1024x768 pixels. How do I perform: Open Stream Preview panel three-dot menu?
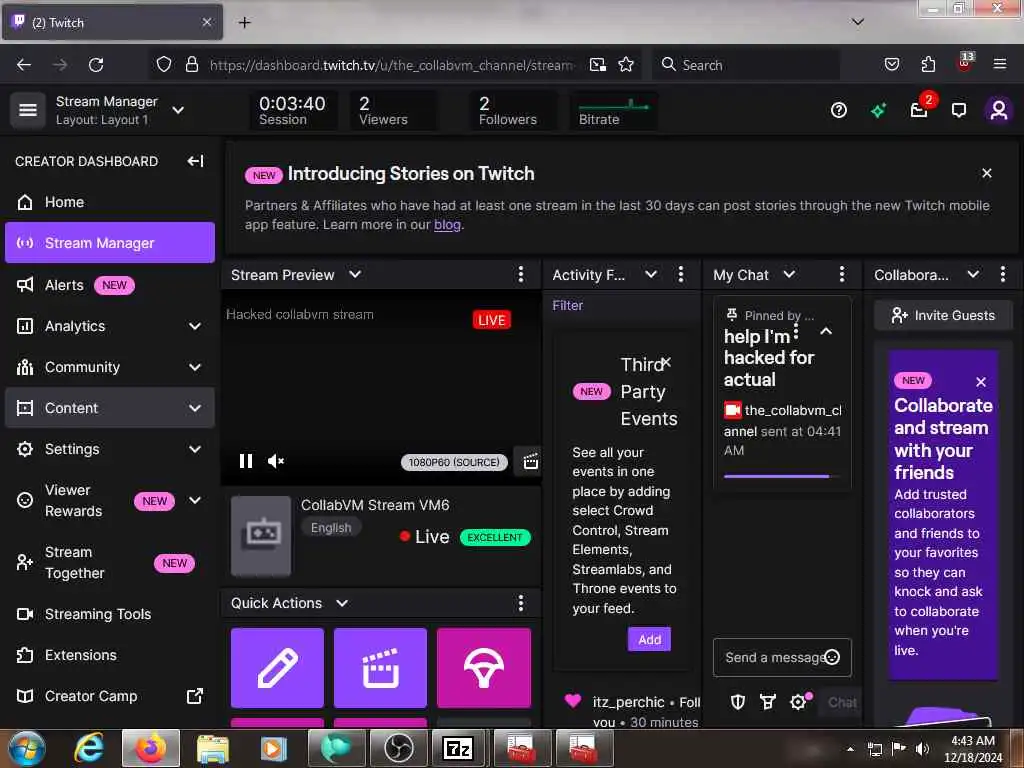(520, 274)
